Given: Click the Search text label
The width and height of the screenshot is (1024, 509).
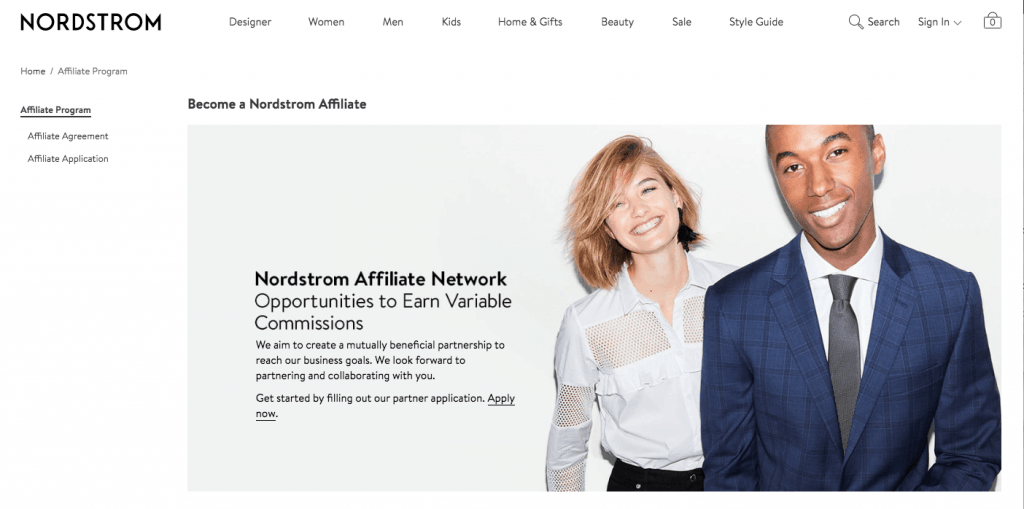Looking at the screenshot, I should click(x=883, y=22).
